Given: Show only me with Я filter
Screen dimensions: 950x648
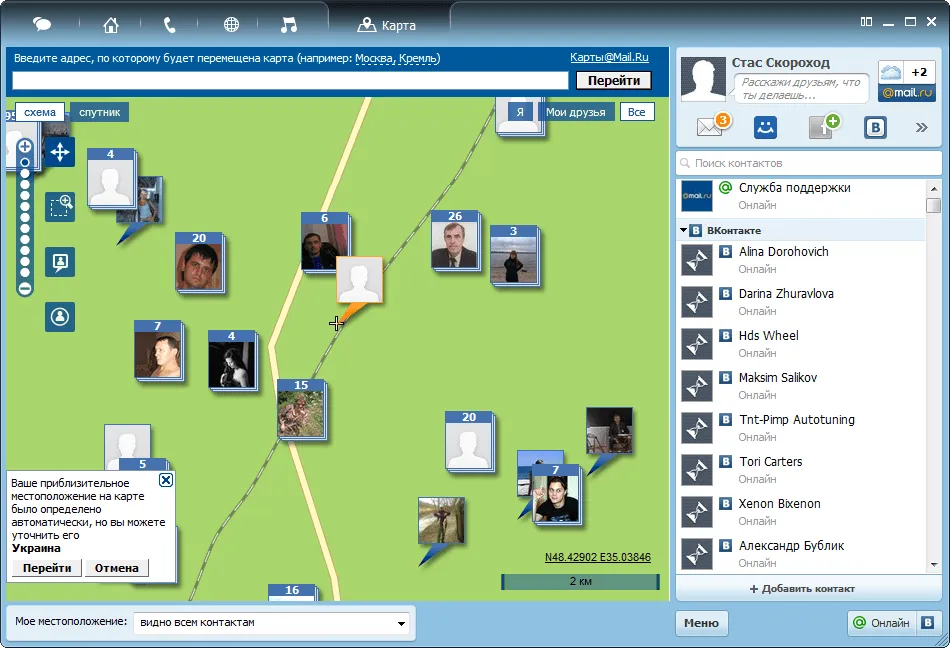Looking at the screenshot, I should click(x=520, y=112).
